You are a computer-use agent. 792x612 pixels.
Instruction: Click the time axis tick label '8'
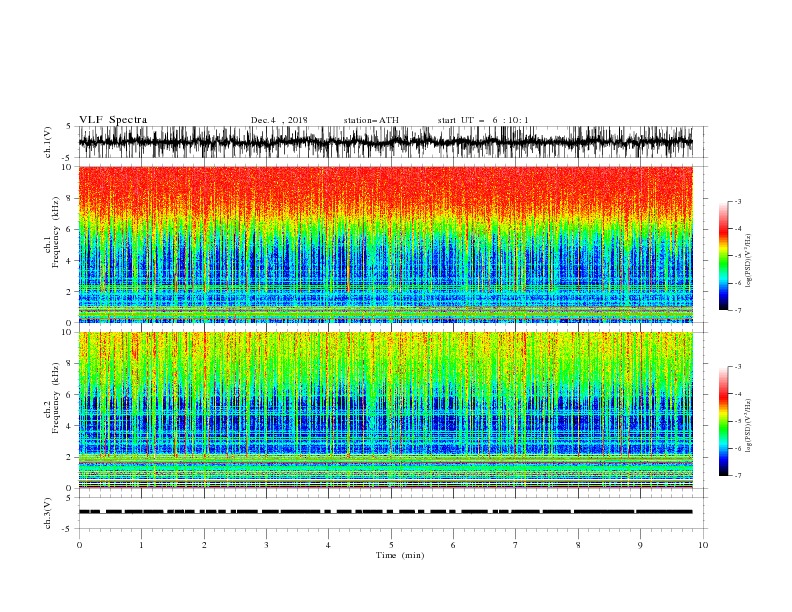tap(578, 545)
